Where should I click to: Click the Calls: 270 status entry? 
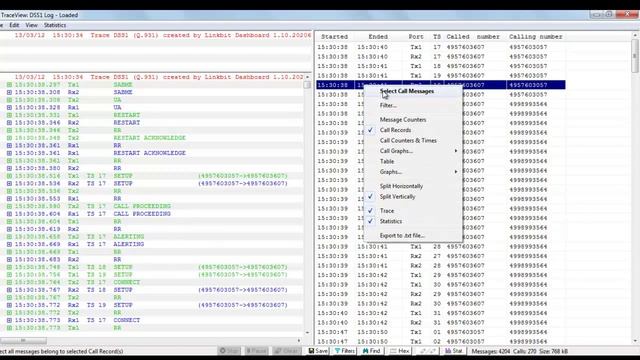525,351
